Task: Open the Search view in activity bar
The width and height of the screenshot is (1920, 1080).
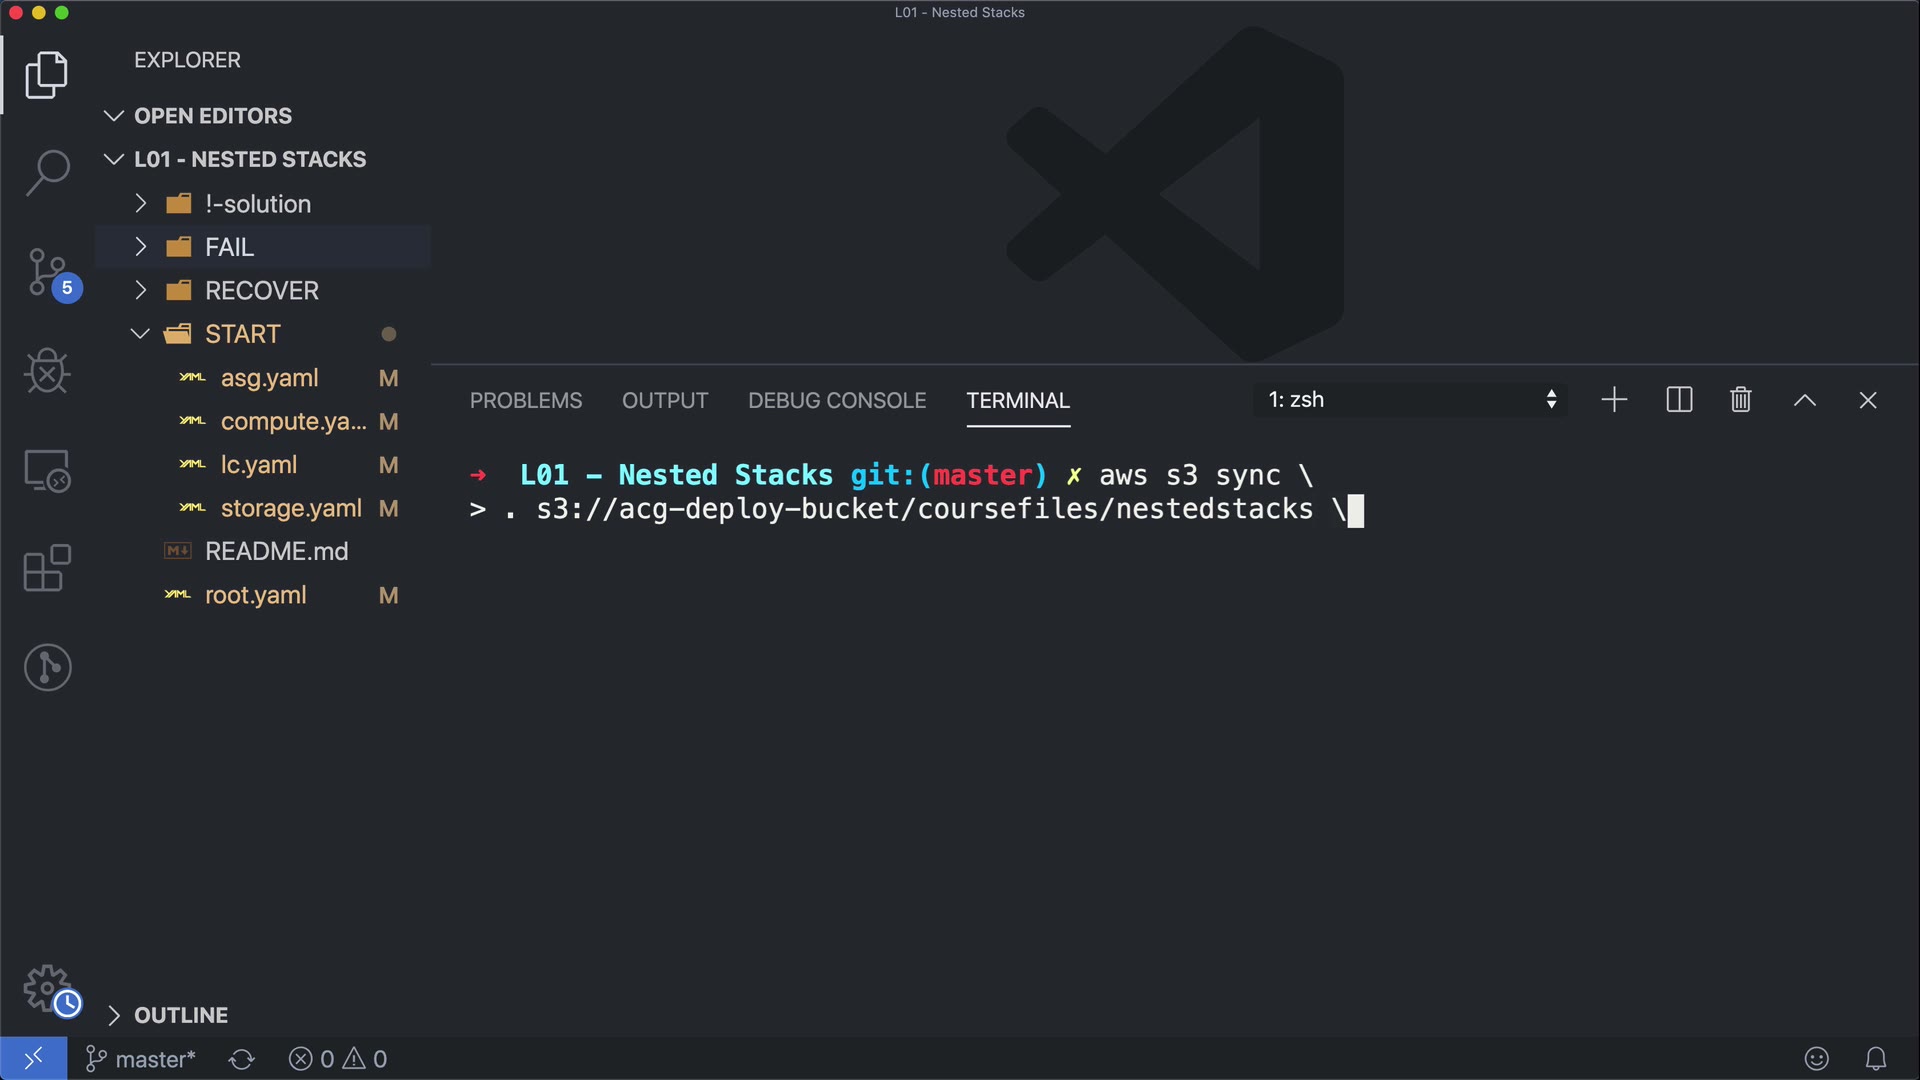Action: (x=47, y=172)
